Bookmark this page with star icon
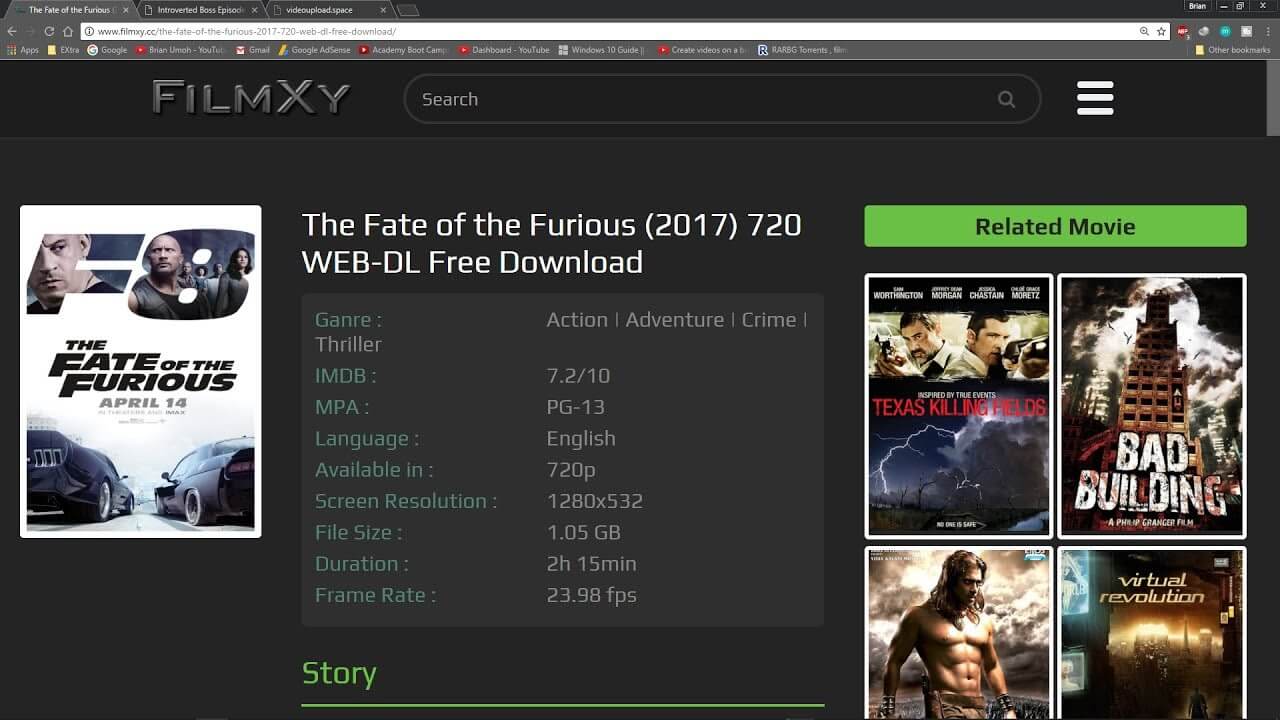 (1161, 31)
